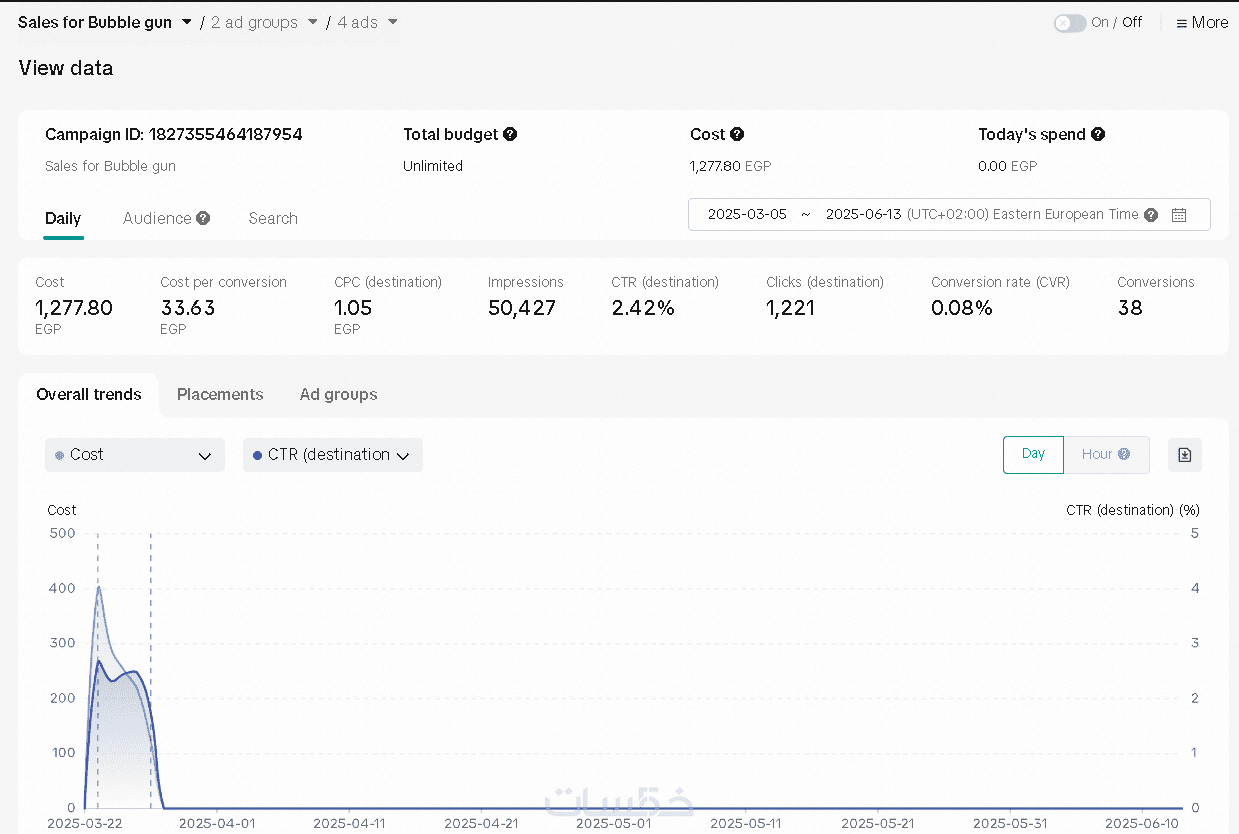This screenshot has height=834, width=1239.
Task: Select the Ad groups tab
Action: click(x=339, y=394)
